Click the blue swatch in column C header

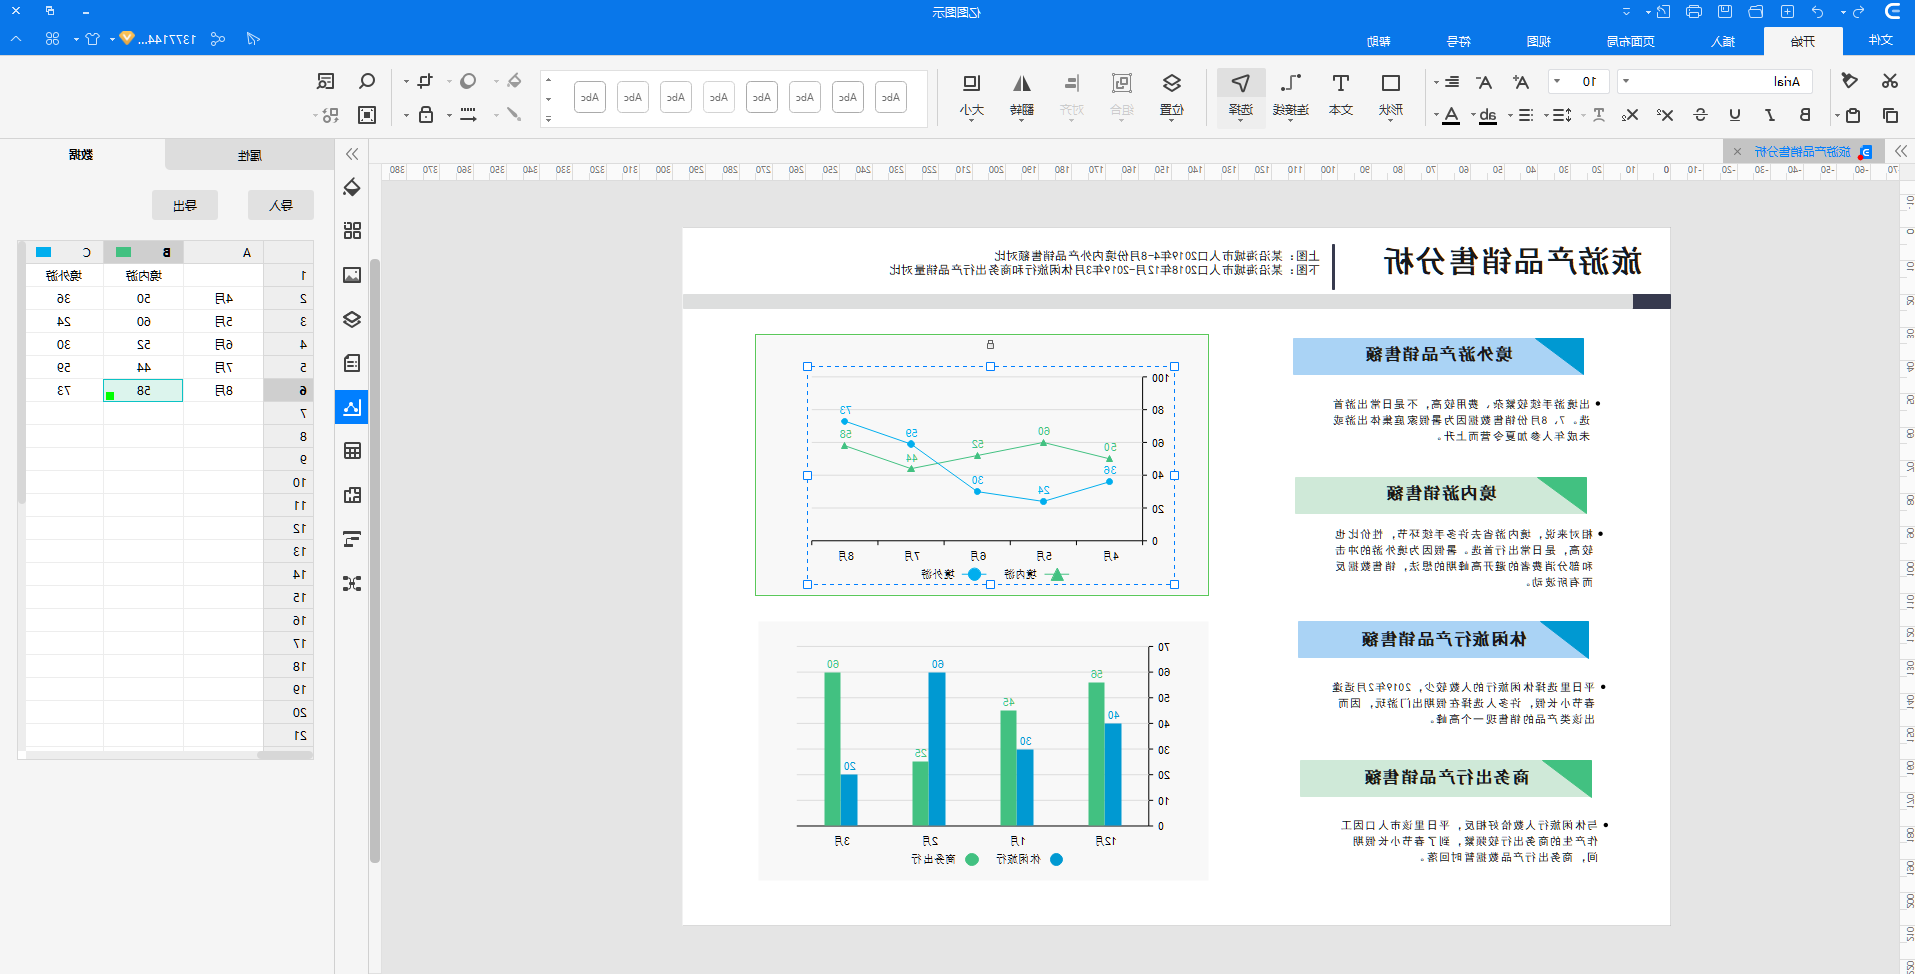click(x=43, y=252)
